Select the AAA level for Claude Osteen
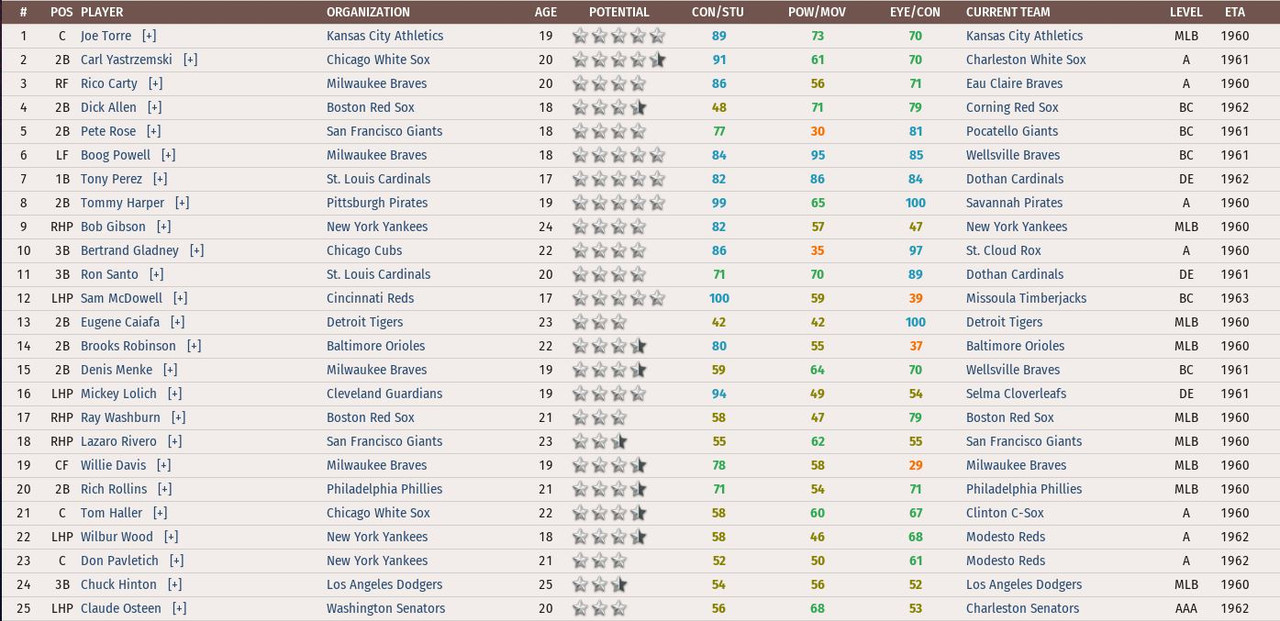Image resolution: width=1280 pixels, height=621 pixels. [1186, 609]
